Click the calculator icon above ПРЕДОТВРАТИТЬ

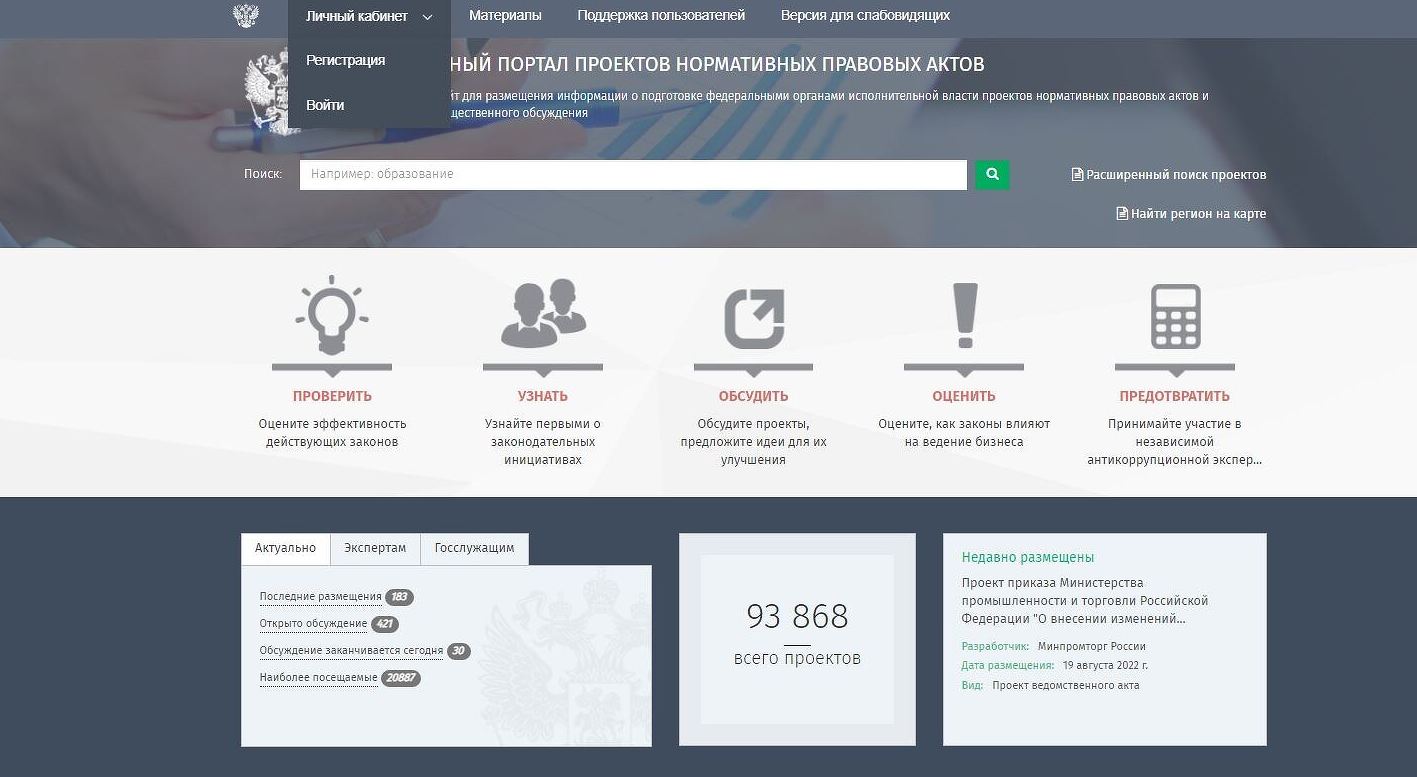[1175, 316]
